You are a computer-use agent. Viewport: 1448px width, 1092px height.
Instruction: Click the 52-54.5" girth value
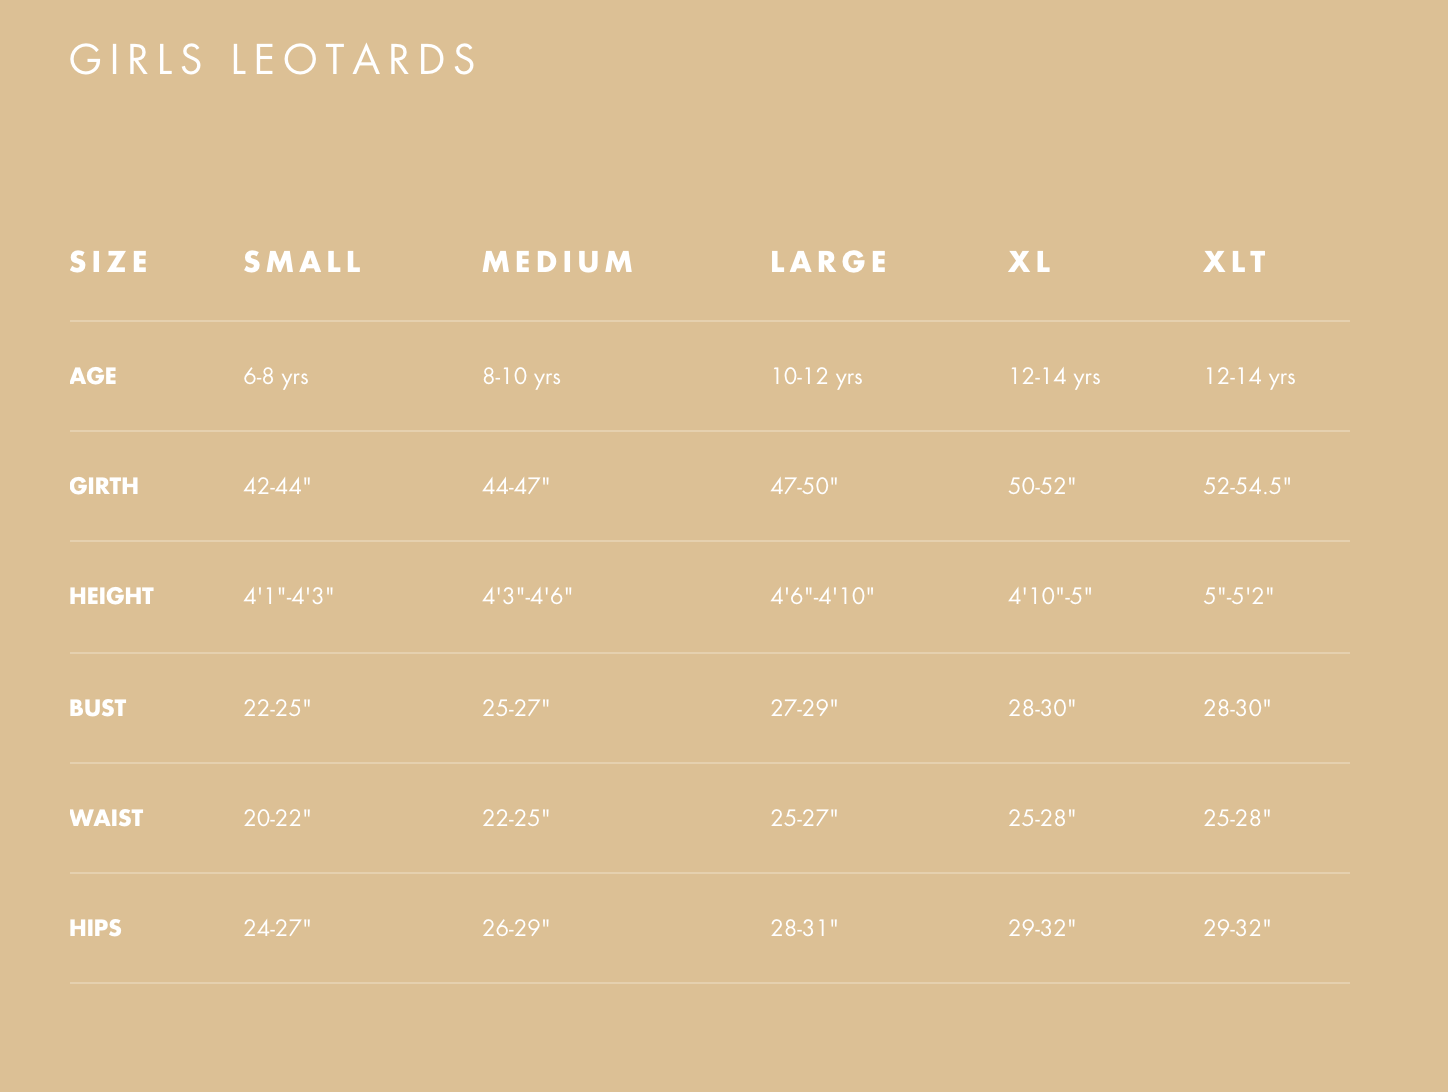(x=1247, y=486)
